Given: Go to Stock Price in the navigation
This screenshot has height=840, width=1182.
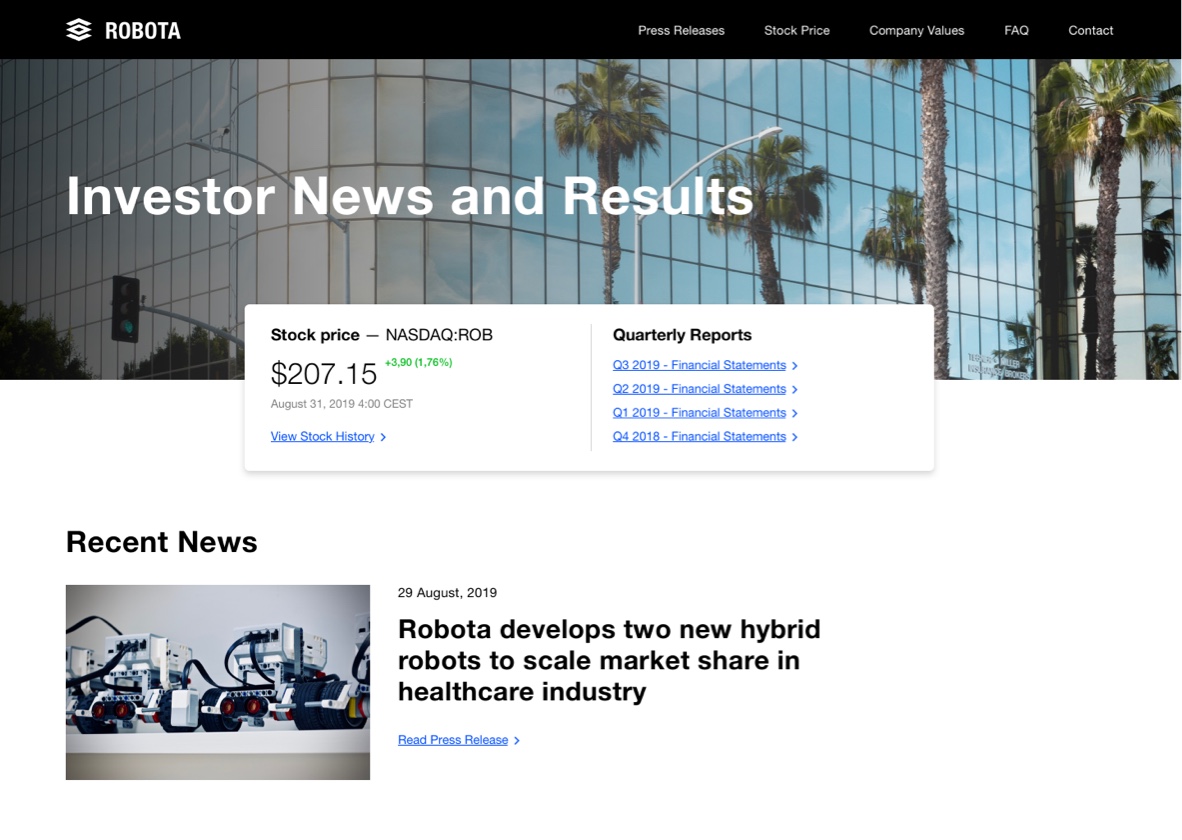Looking at the screenshot, I should [x=796, y=30].
